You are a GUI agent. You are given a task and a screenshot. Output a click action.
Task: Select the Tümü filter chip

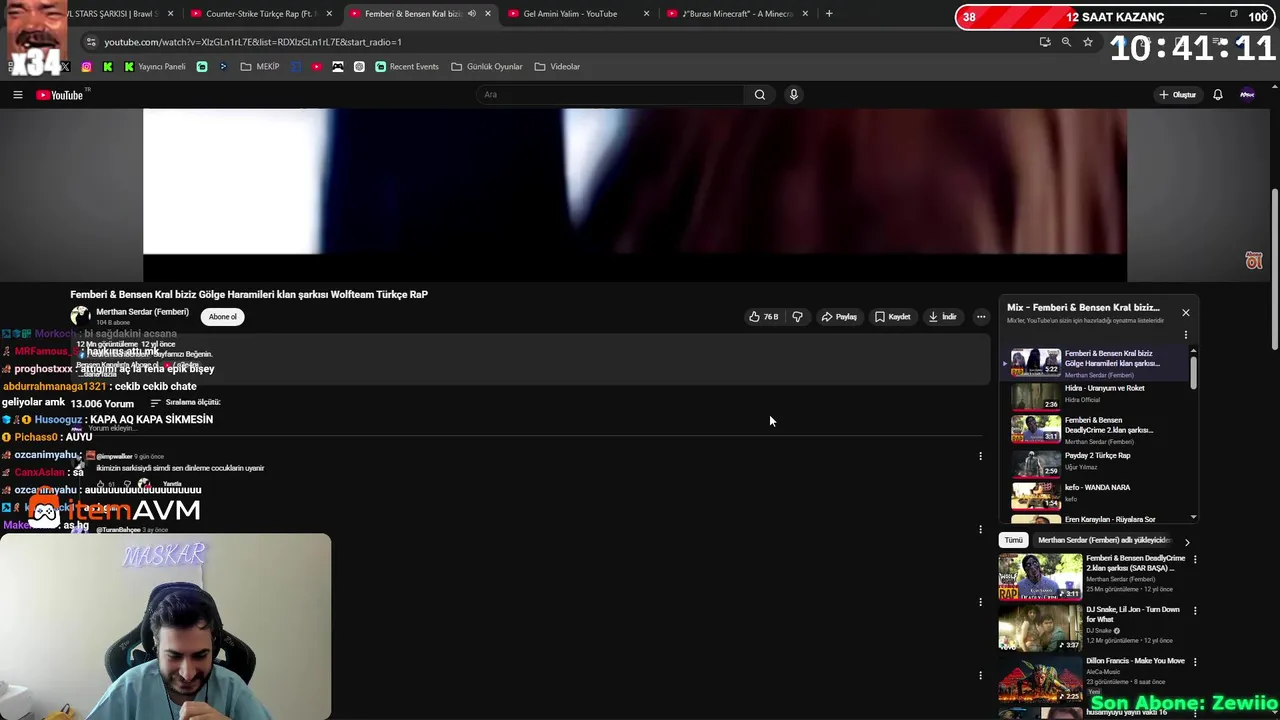tap(1014, 540)
